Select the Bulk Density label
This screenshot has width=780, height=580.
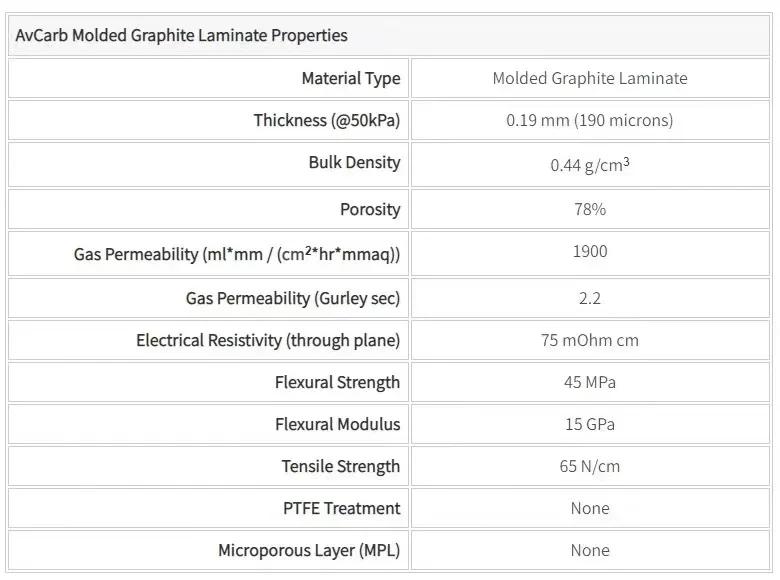coord(354,162)
